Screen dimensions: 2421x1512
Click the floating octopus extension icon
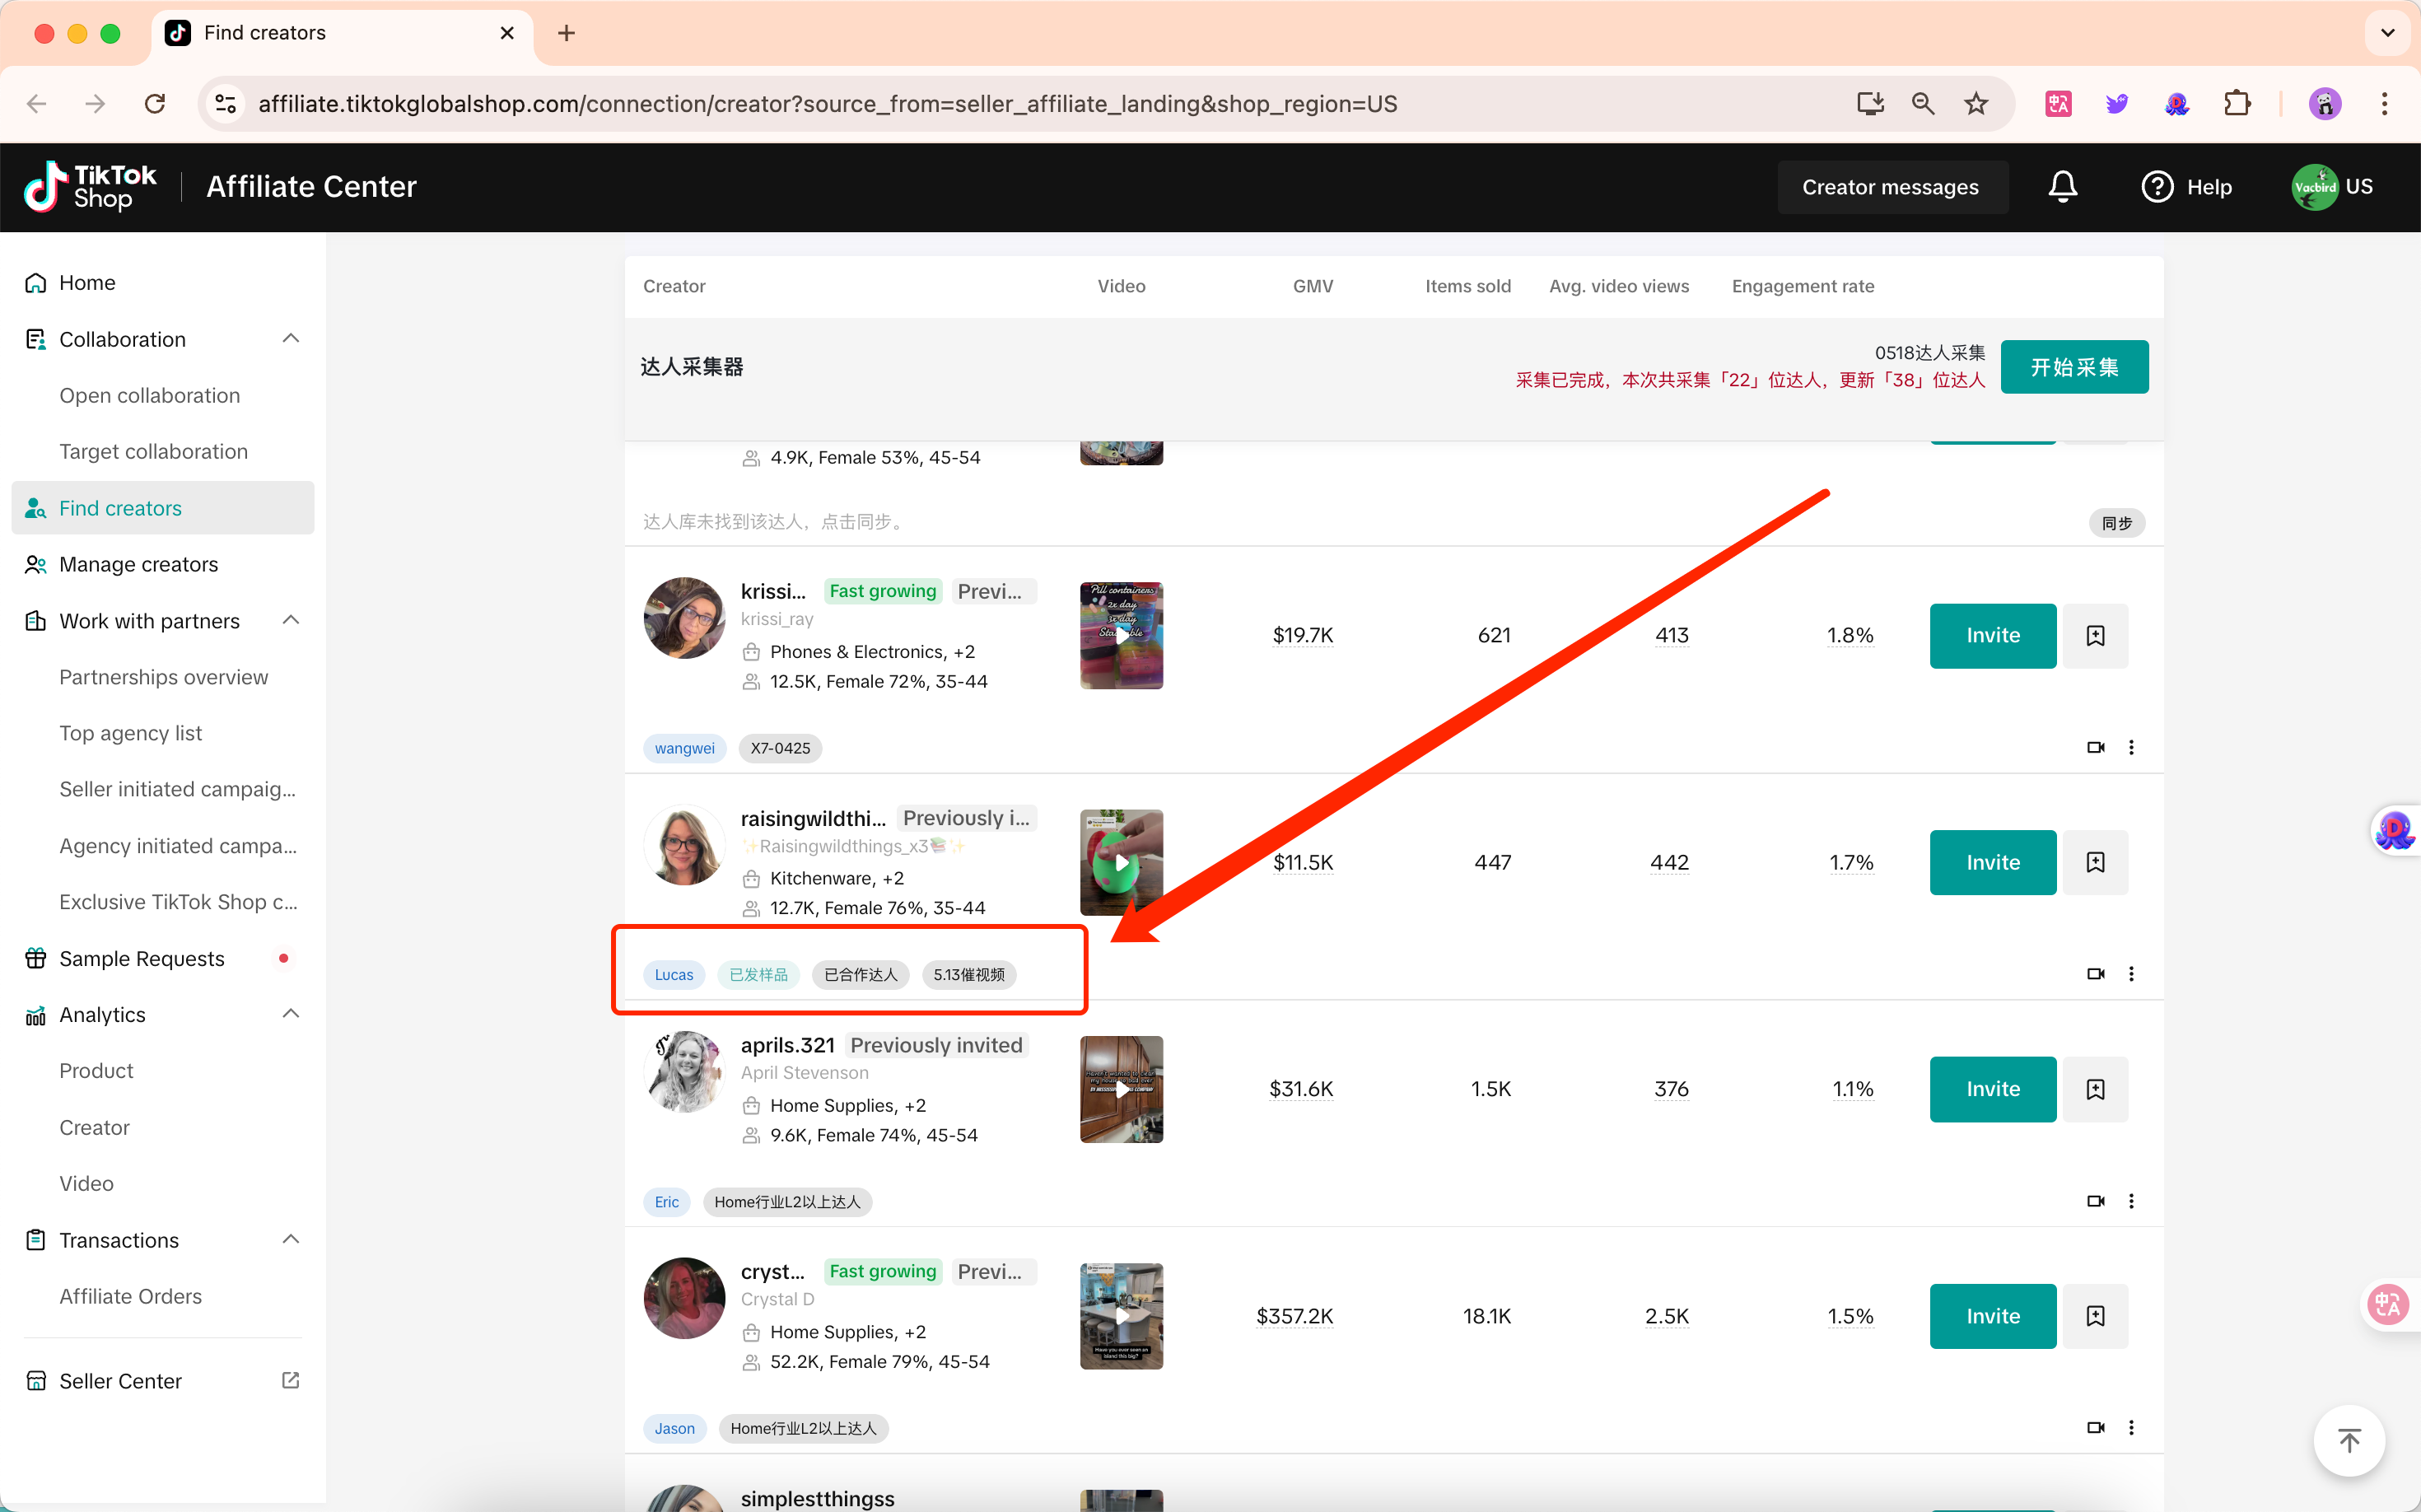pos(2395,831)
